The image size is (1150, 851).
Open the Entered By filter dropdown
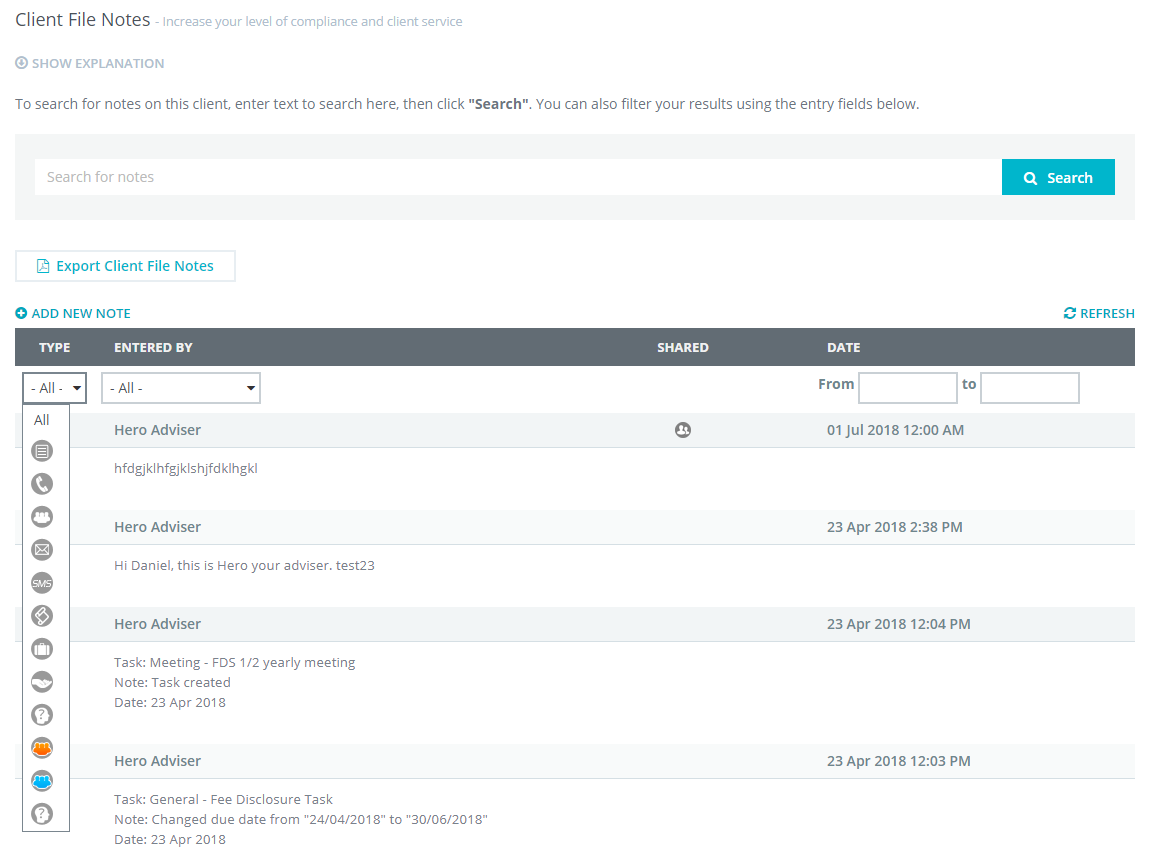point(181,388)
